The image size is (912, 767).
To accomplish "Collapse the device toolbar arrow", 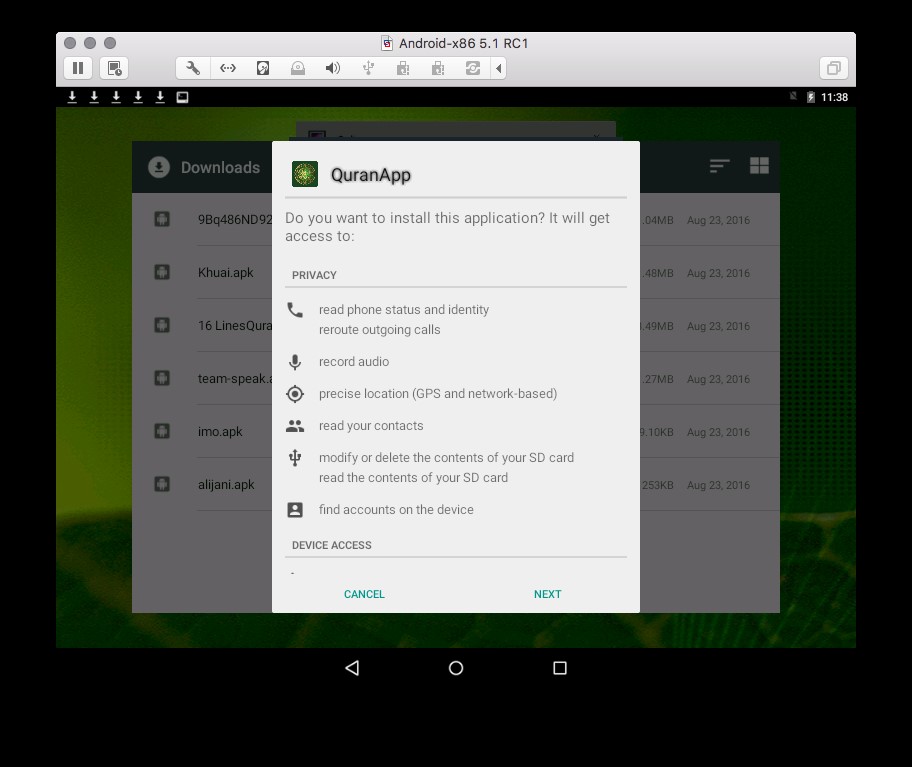I will (498, 68).
